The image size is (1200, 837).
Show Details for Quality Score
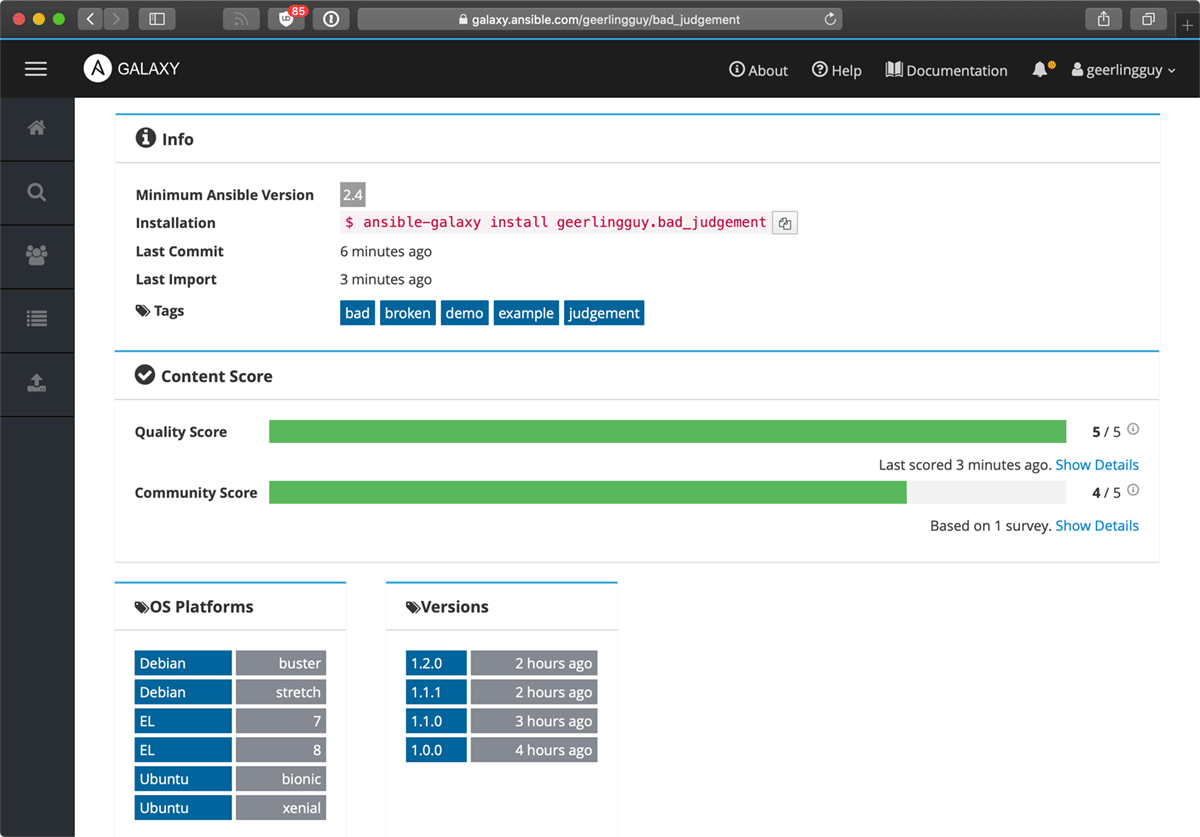click(1097, 465)
